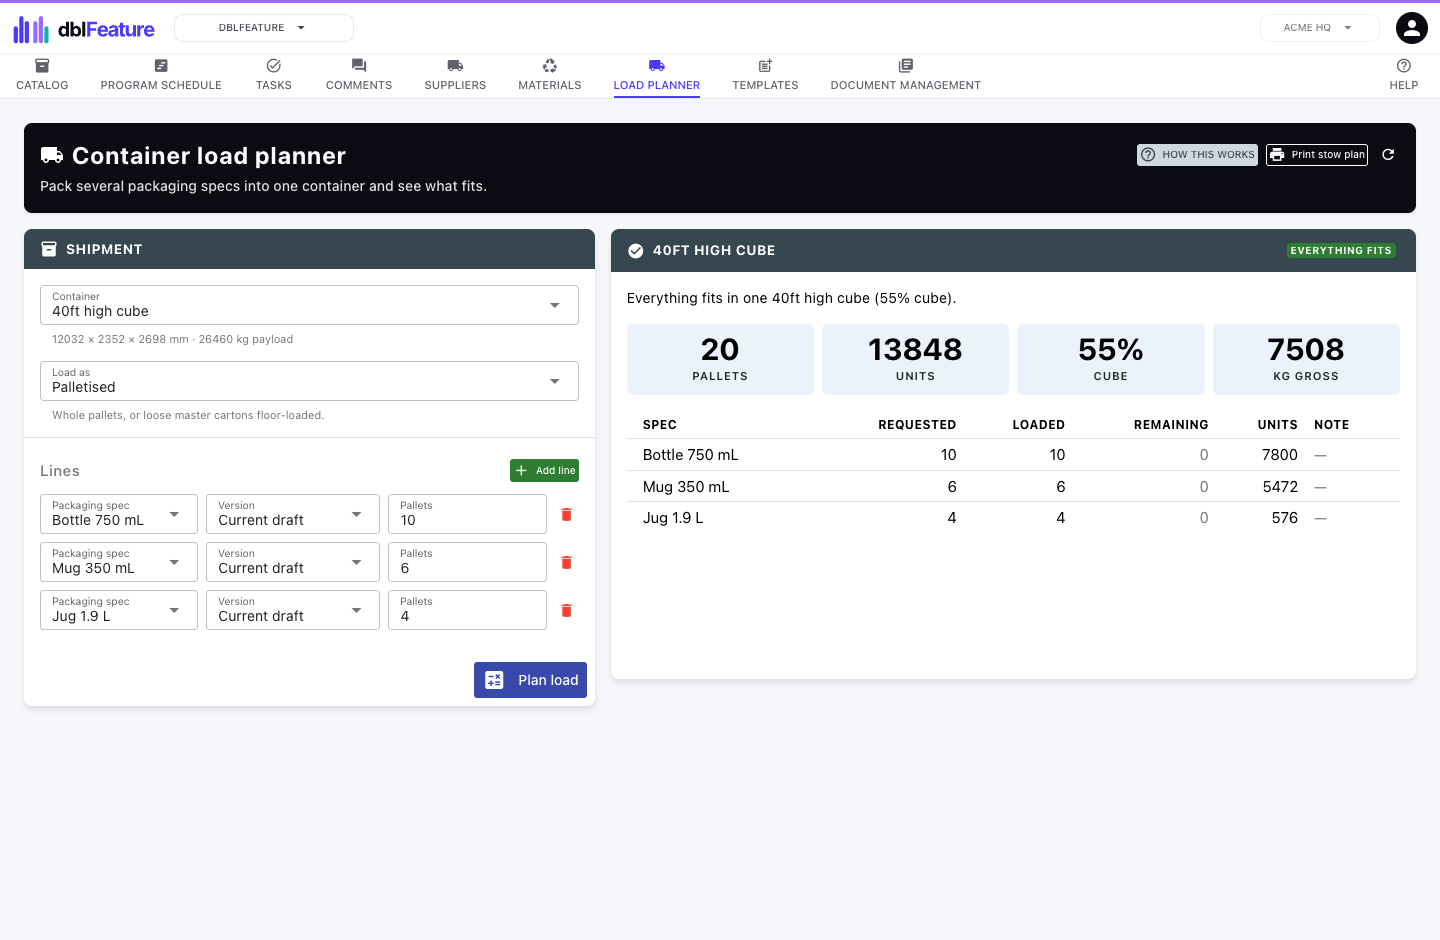
Task: Click the dblFeature logo
Action: (x=84, y=29)
